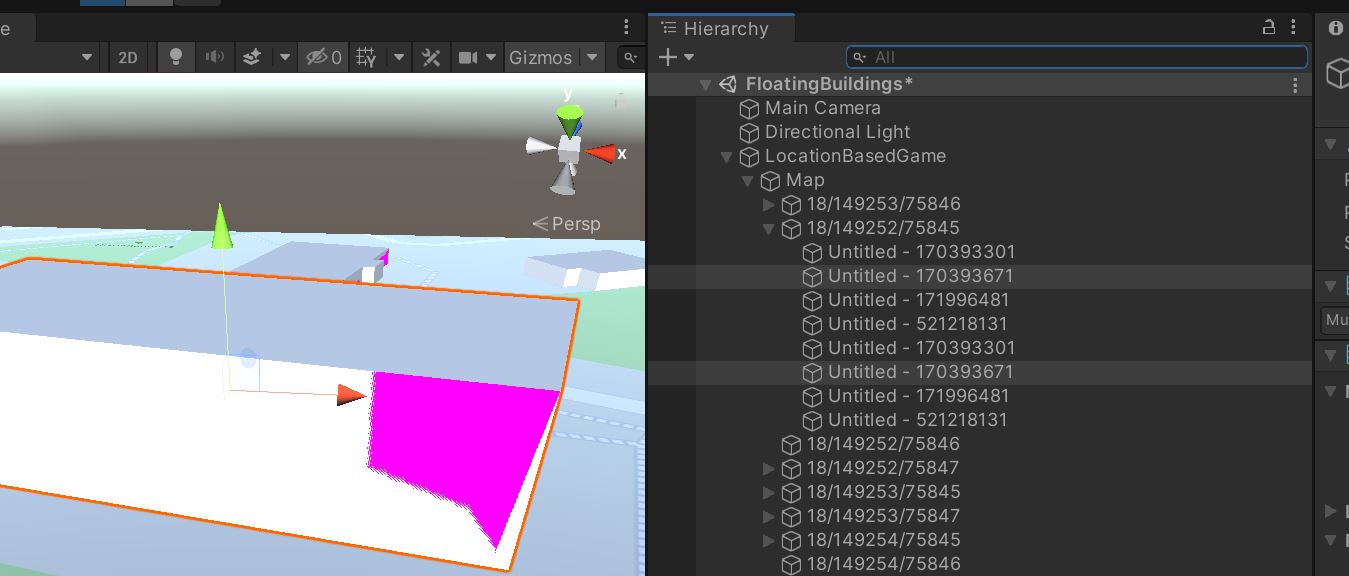Open the component tools icon
The image size is (1349, 576).
click(430, 57)
